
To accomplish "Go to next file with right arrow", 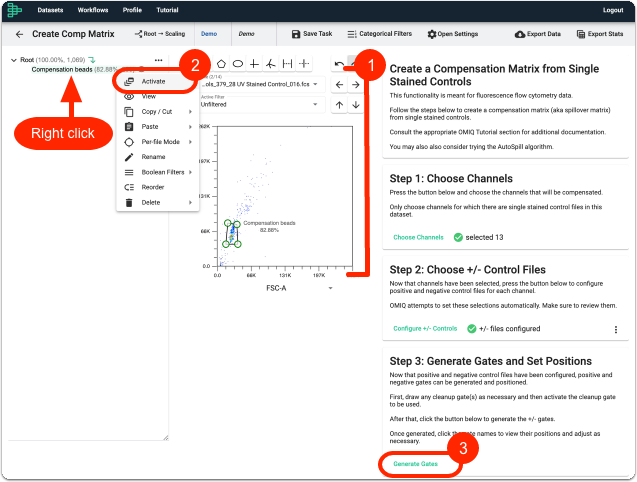I will tap(355, 85).
